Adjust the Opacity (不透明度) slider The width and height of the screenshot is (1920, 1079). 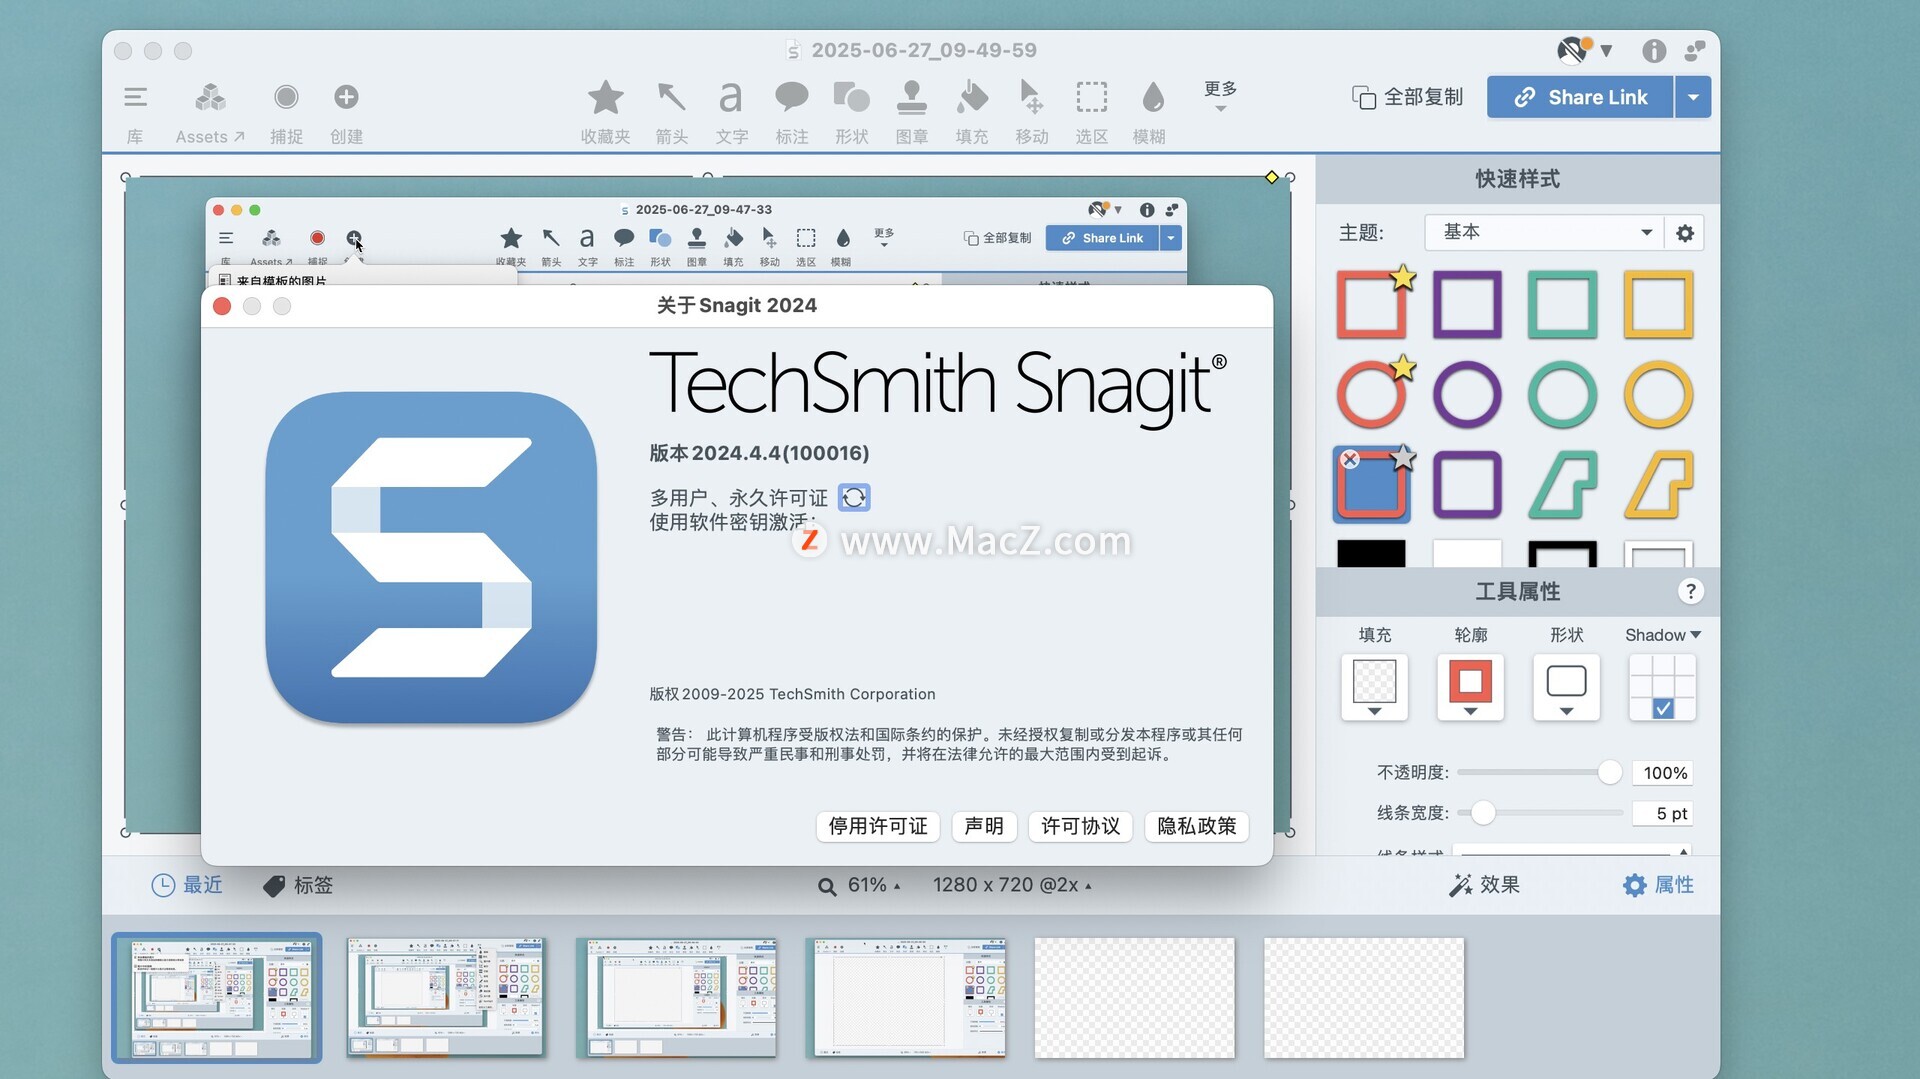pos(1609,772)
